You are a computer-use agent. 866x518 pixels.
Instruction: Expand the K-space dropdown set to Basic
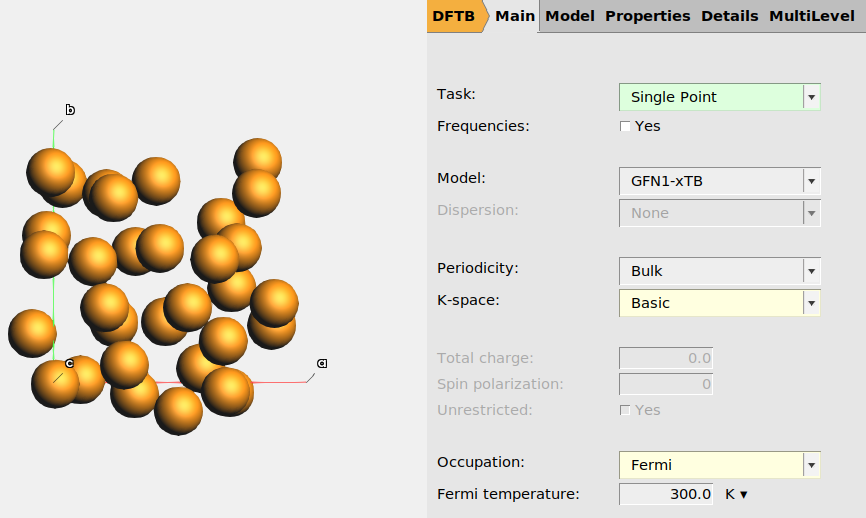tap(711, 303)
